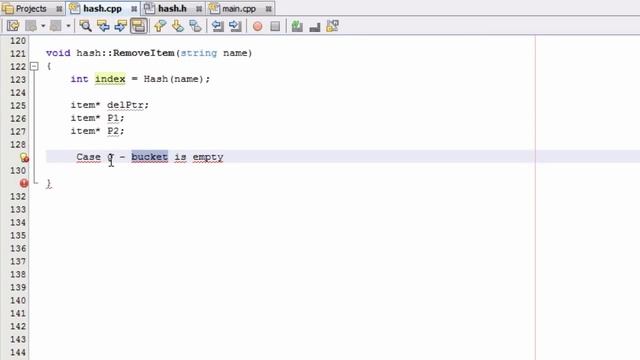Open the hash.h editor tab

172,9
